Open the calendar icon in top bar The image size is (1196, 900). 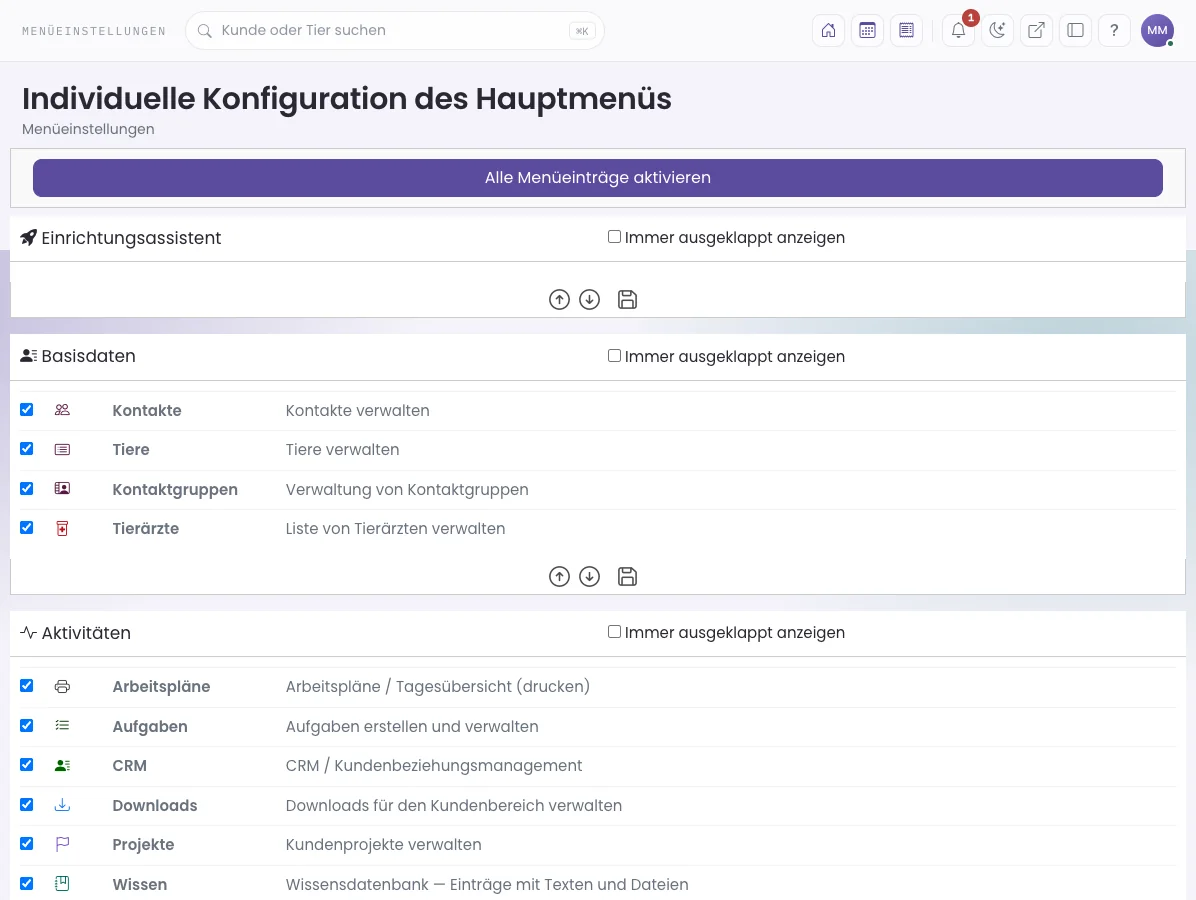(x=867, y=31)
